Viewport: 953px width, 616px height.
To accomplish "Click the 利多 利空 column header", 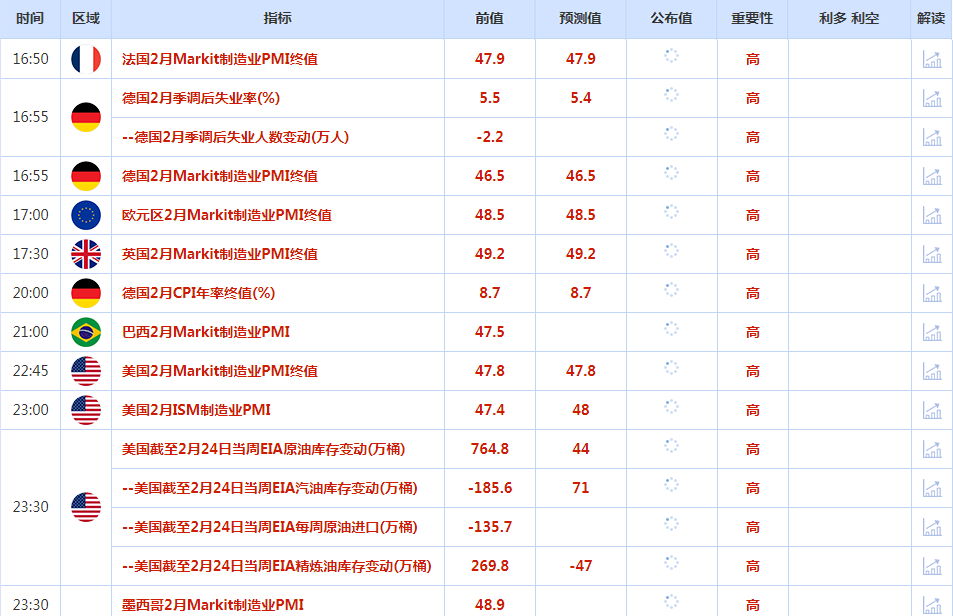I will [x=849, y=18].
